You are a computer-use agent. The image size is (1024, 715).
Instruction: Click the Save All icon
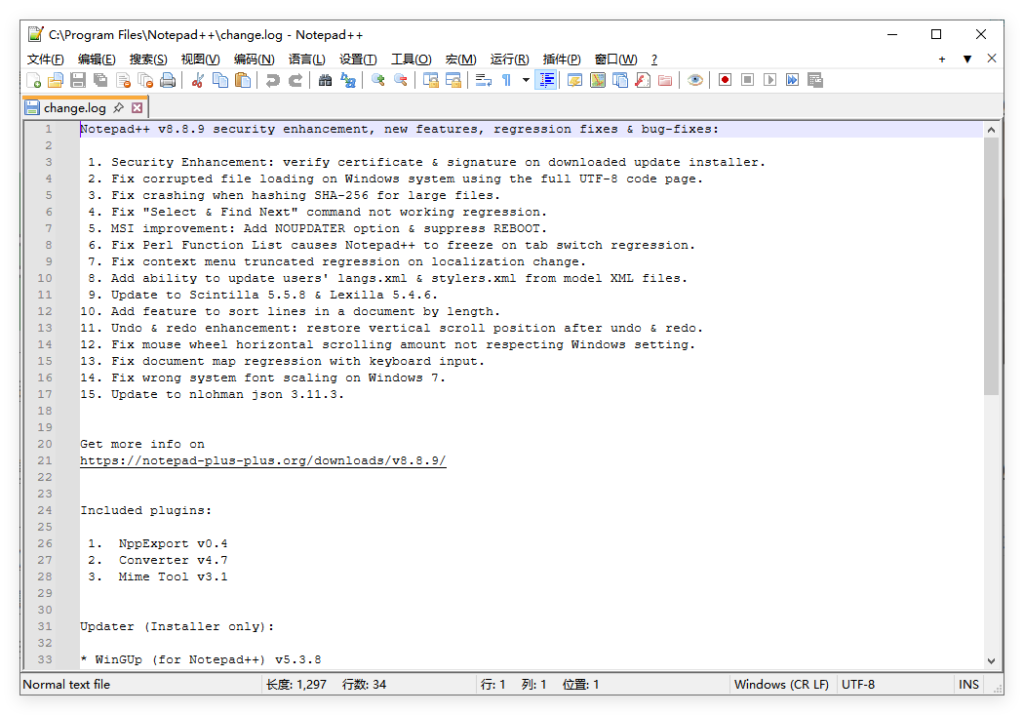[x=101, y=80]
